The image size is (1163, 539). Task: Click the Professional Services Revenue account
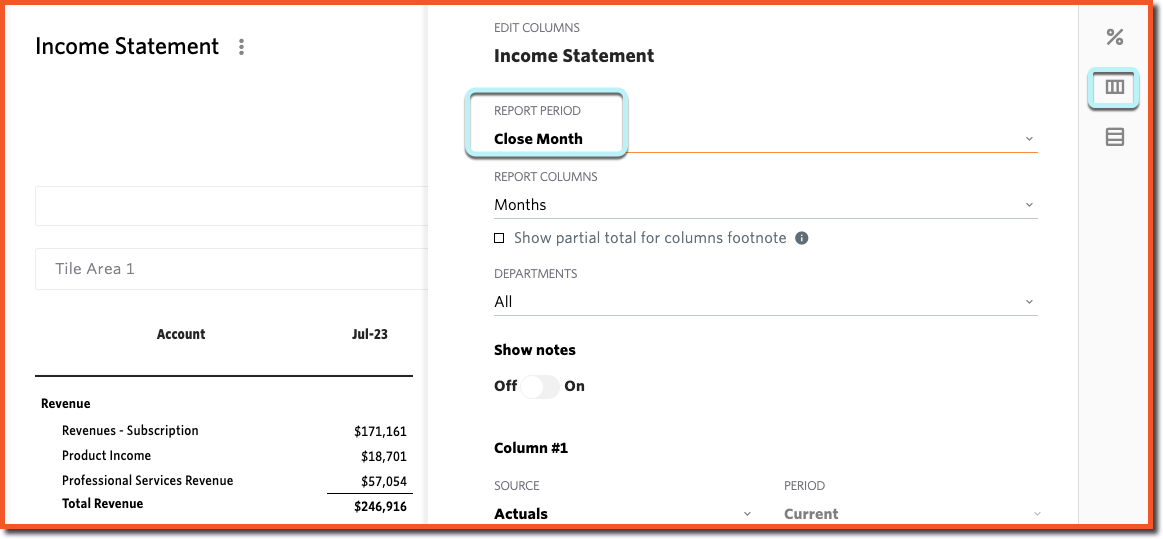click(x=148, y=480)
